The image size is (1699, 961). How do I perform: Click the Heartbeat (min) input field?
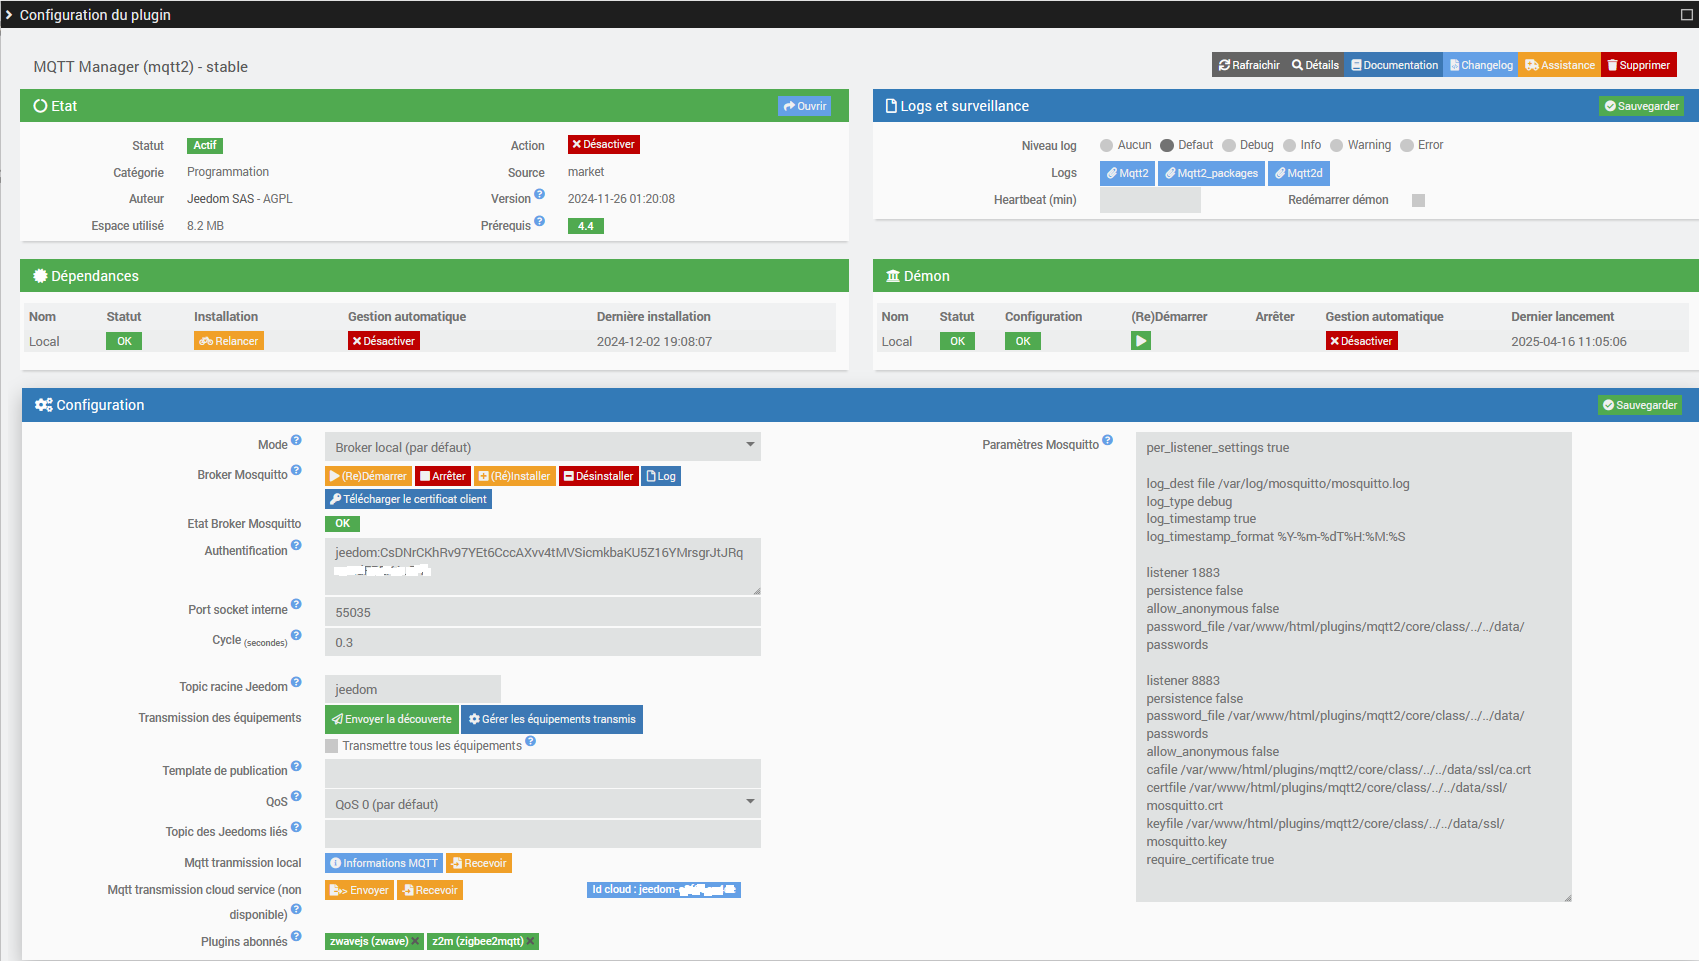tap(1150, 200)
